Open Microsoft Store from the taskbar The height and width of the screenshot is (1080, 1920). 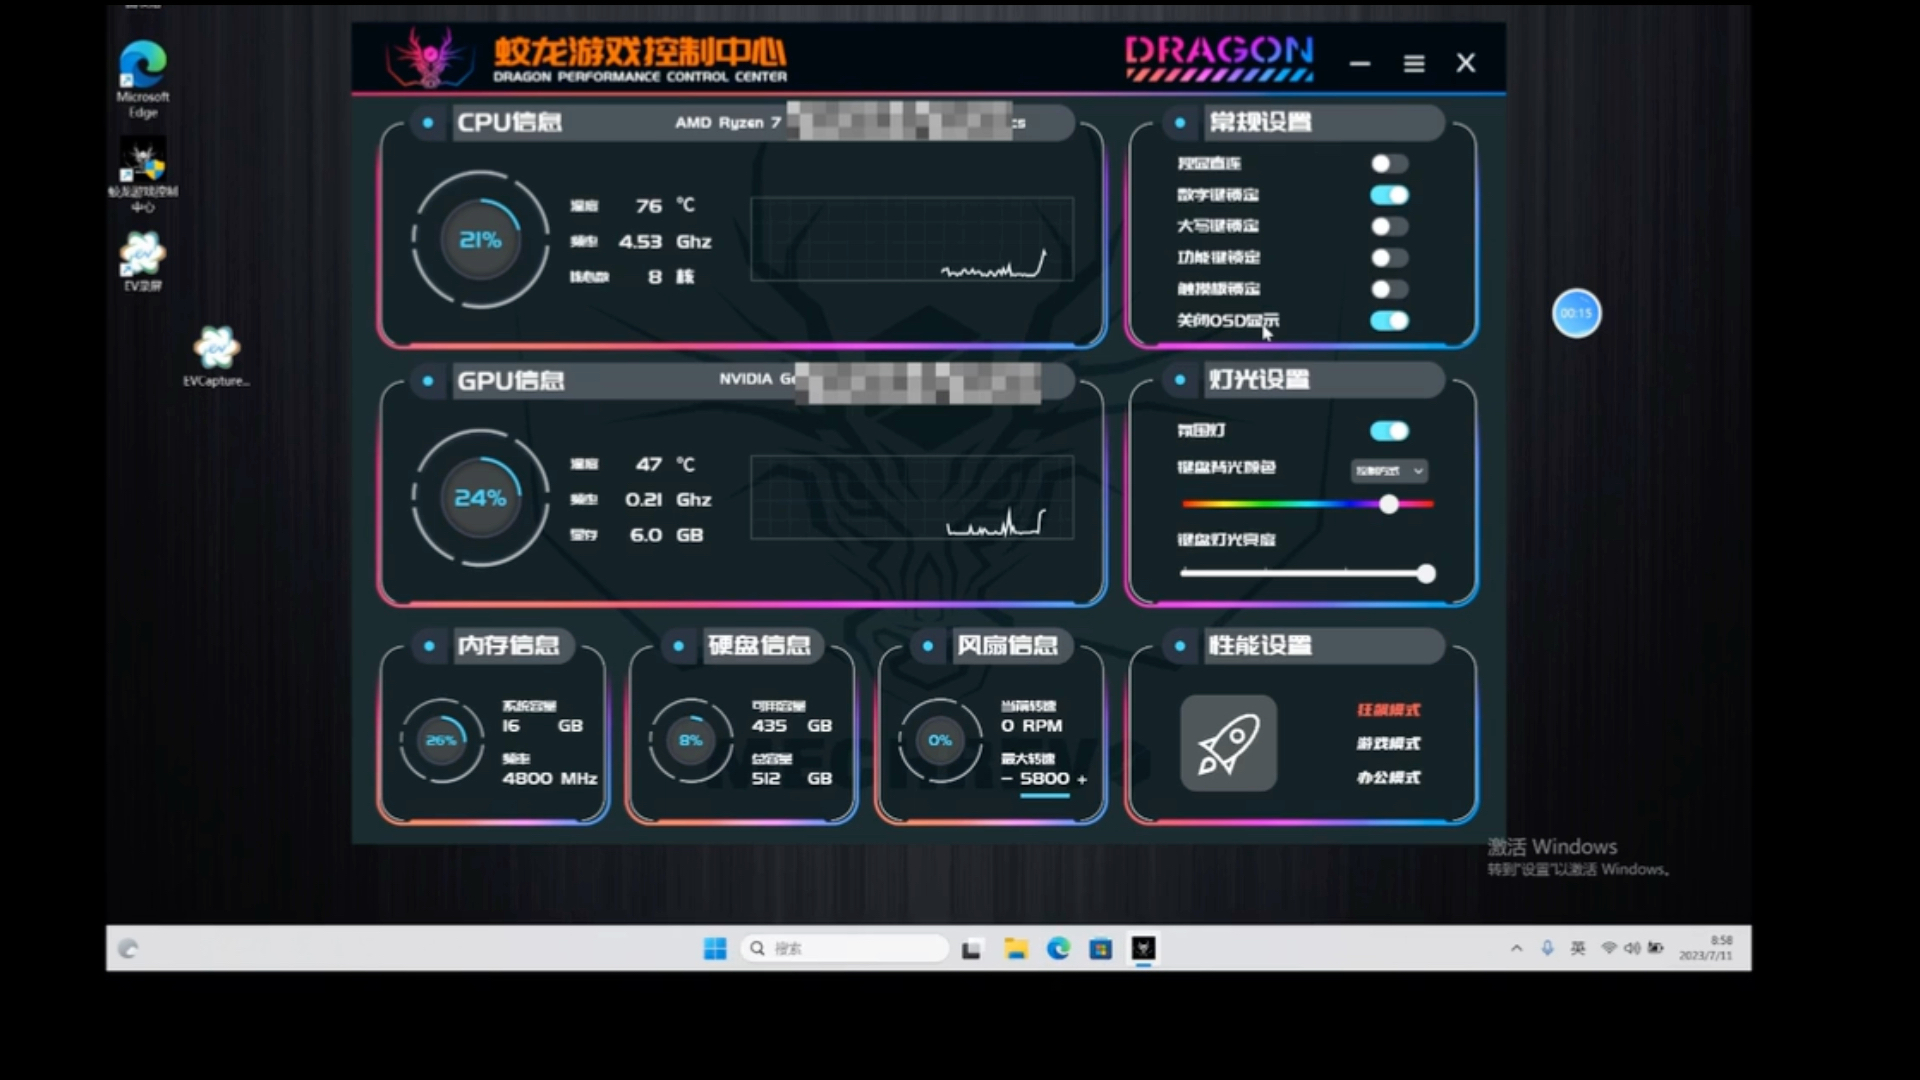[1101, 948]
